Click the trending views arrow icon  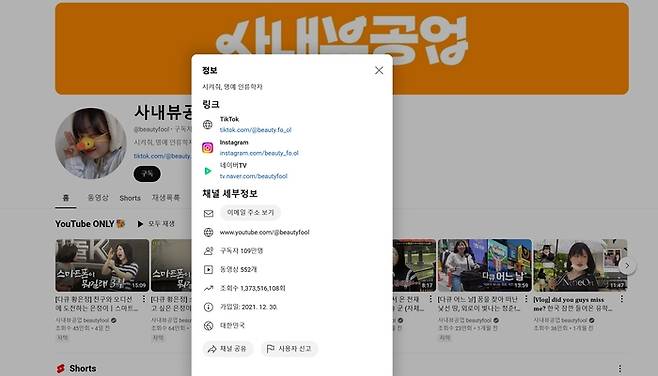coord(209,288)
